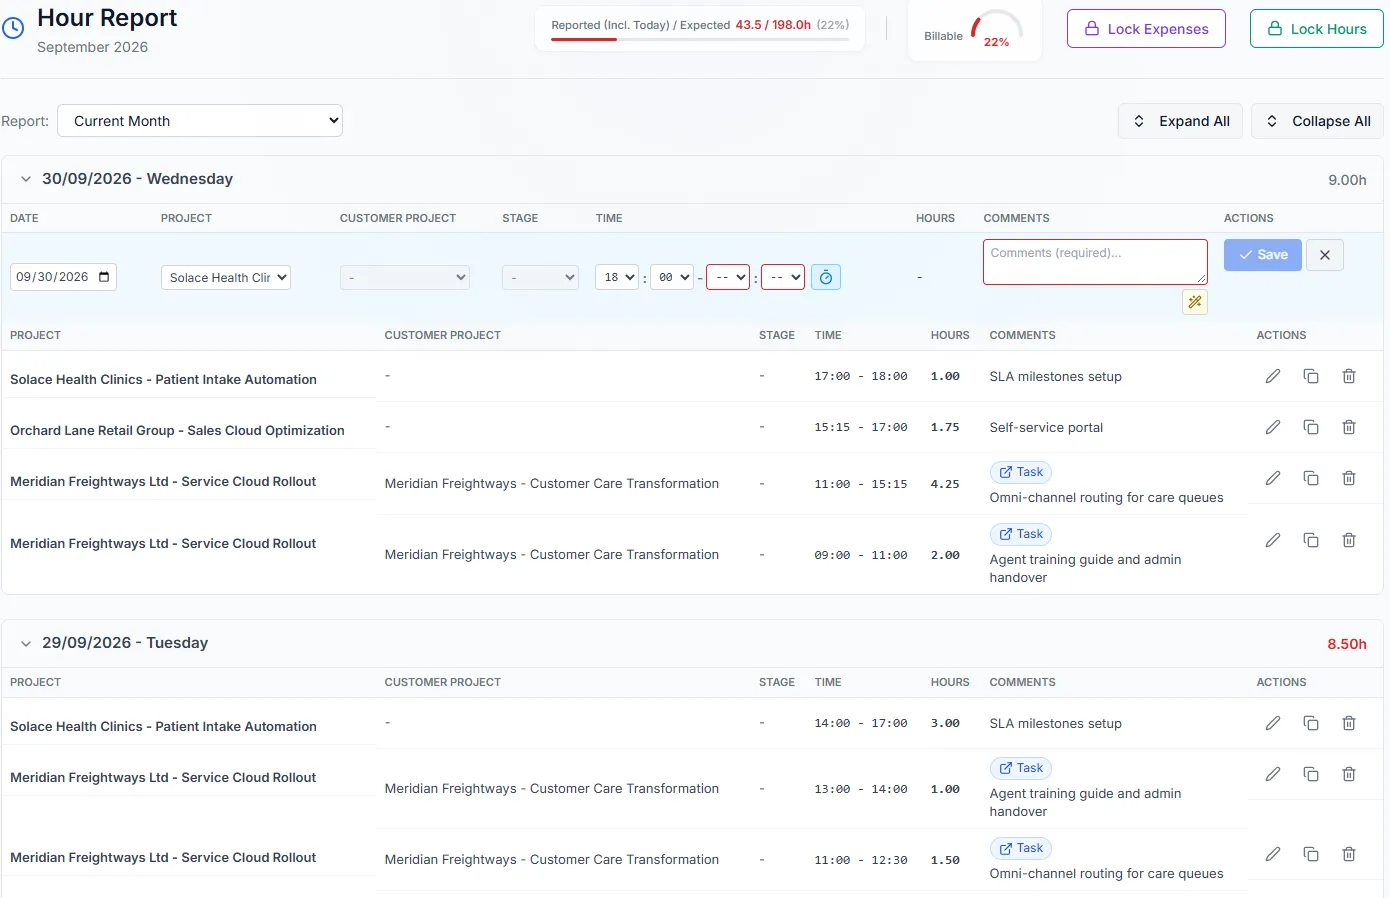This screenshot has width=1390, height=898.
Task: Copy the Self-service portal entry
Action: [x=1311, y=427]
